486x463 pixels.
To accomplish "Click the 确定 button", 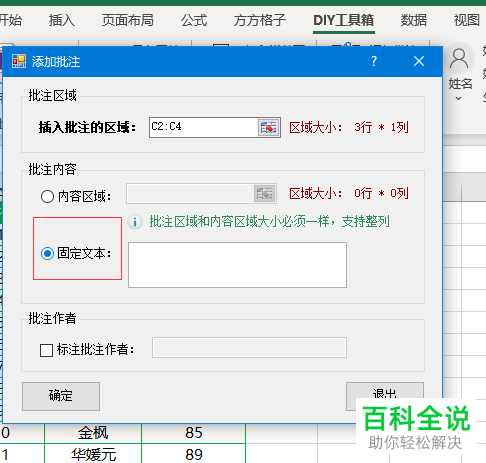I will point(61,396).
